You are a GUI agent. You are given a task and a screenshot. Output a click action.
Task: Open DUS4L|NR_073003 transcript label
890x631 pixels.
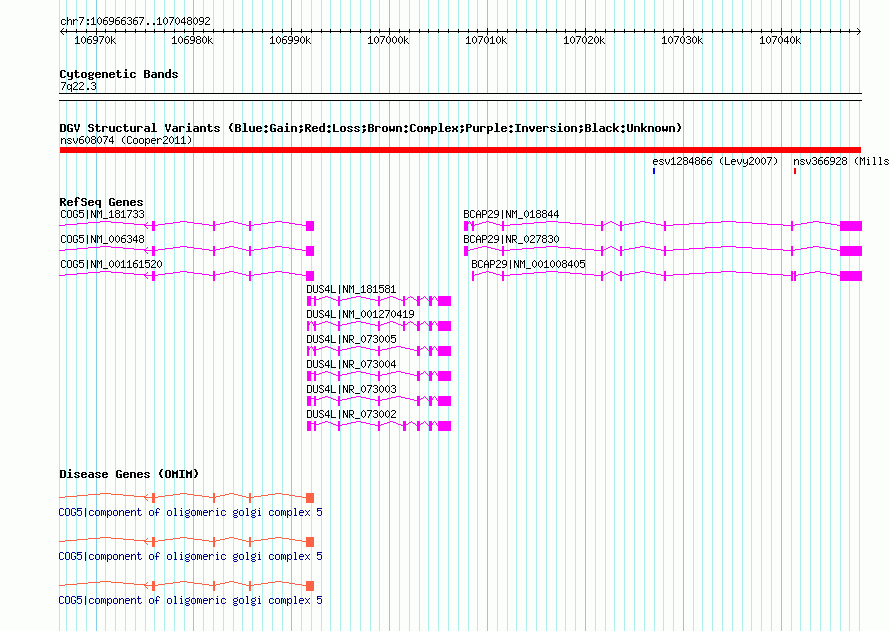(351, 389)
